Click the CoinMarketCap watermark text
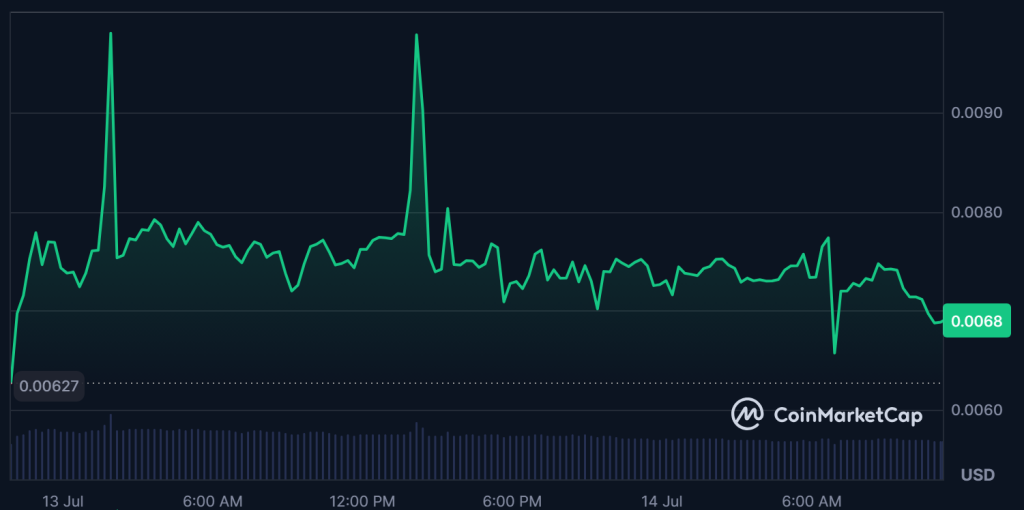Viewport: 1024px width, 510px height. [846, 414]
